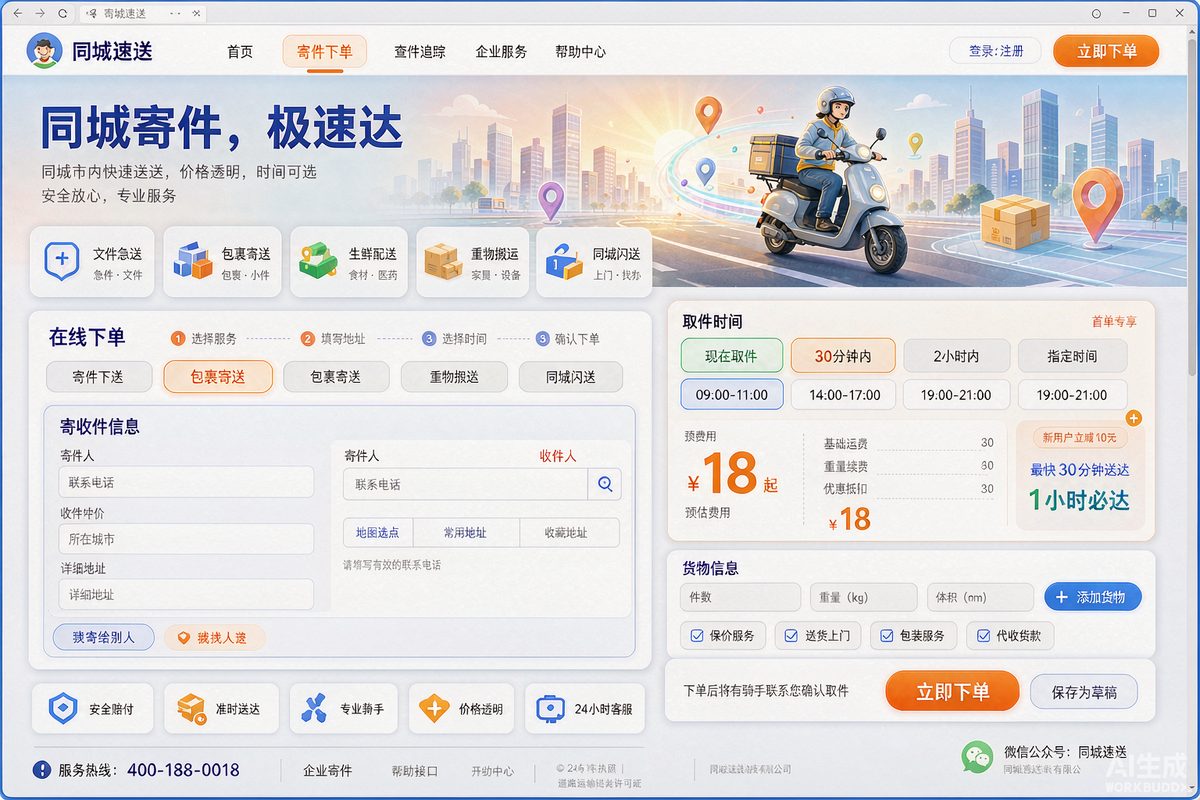Open the 首页 navigation item
This screenshot has height=800, width=1200.
pos(240,52)
